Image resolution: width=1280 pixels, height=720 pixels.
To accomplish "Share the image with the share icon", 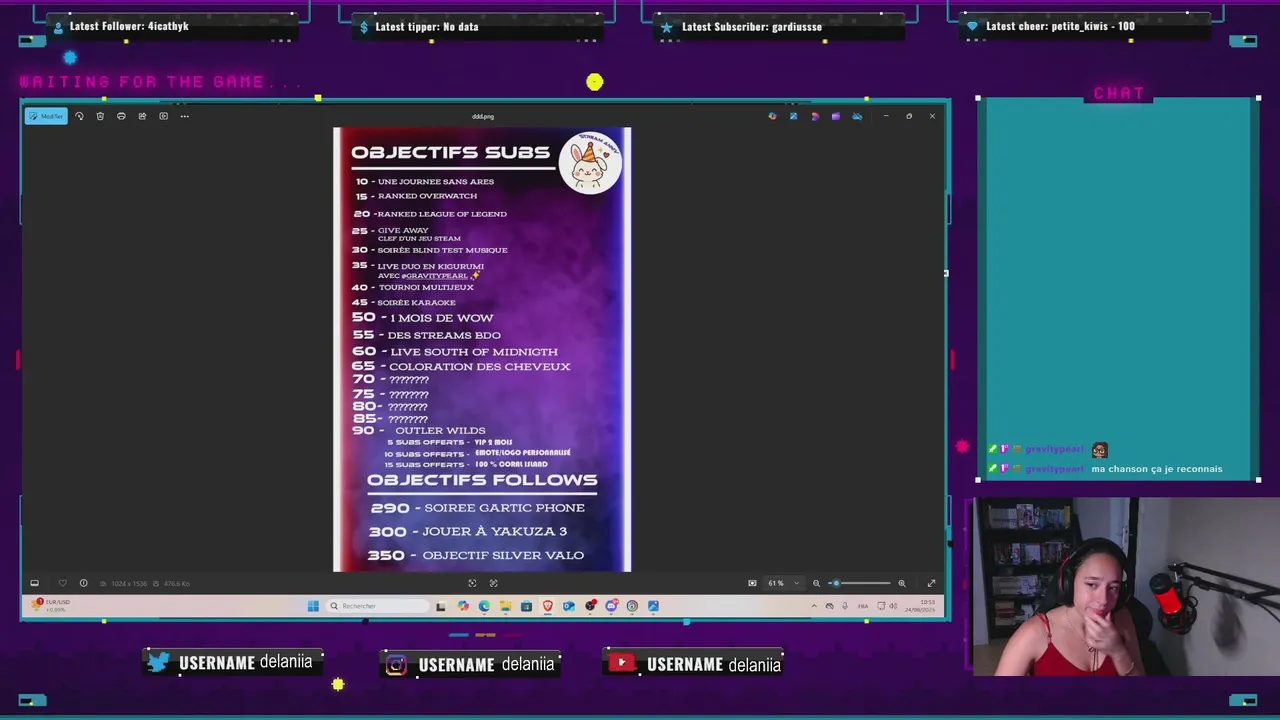I will pos(142,116).
